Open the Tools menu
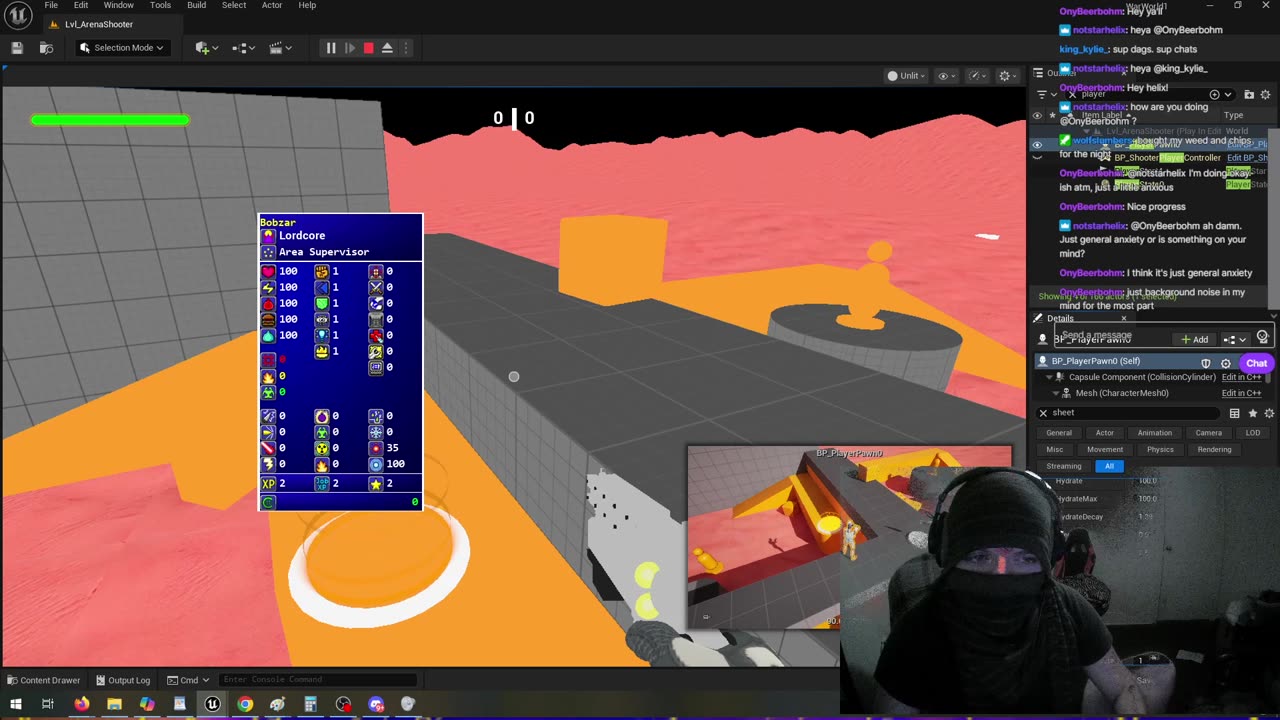 [160, 5]
